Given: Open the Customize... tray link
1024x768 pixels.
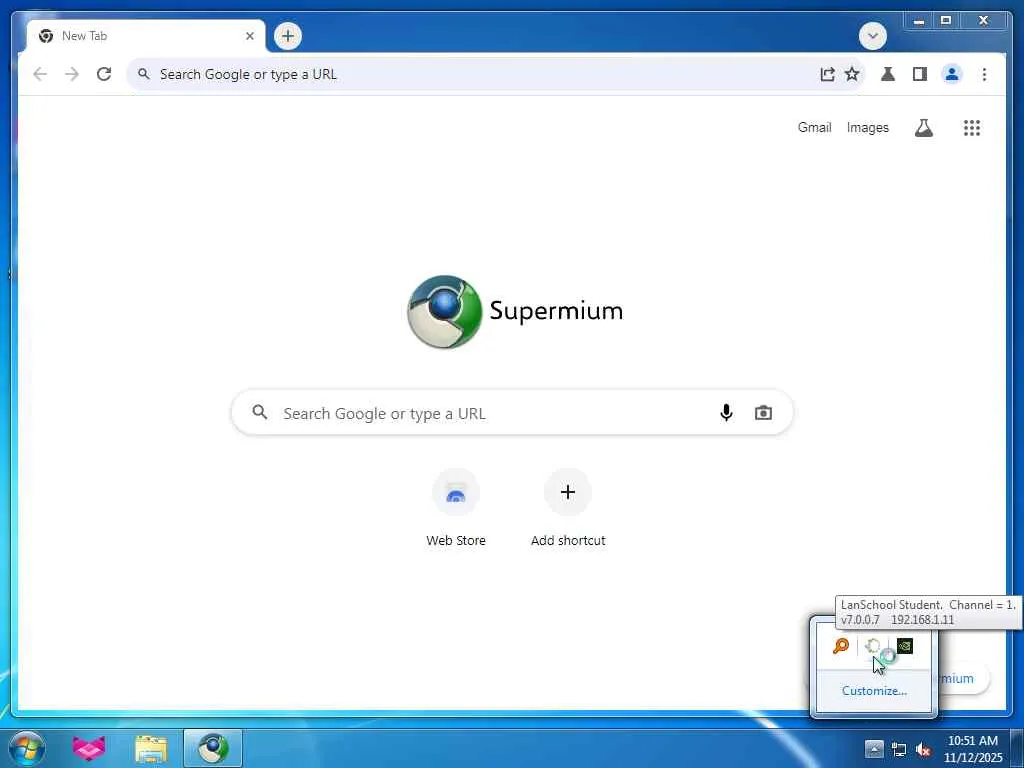Looking at the screenshot, I should [x=874, y=691].
